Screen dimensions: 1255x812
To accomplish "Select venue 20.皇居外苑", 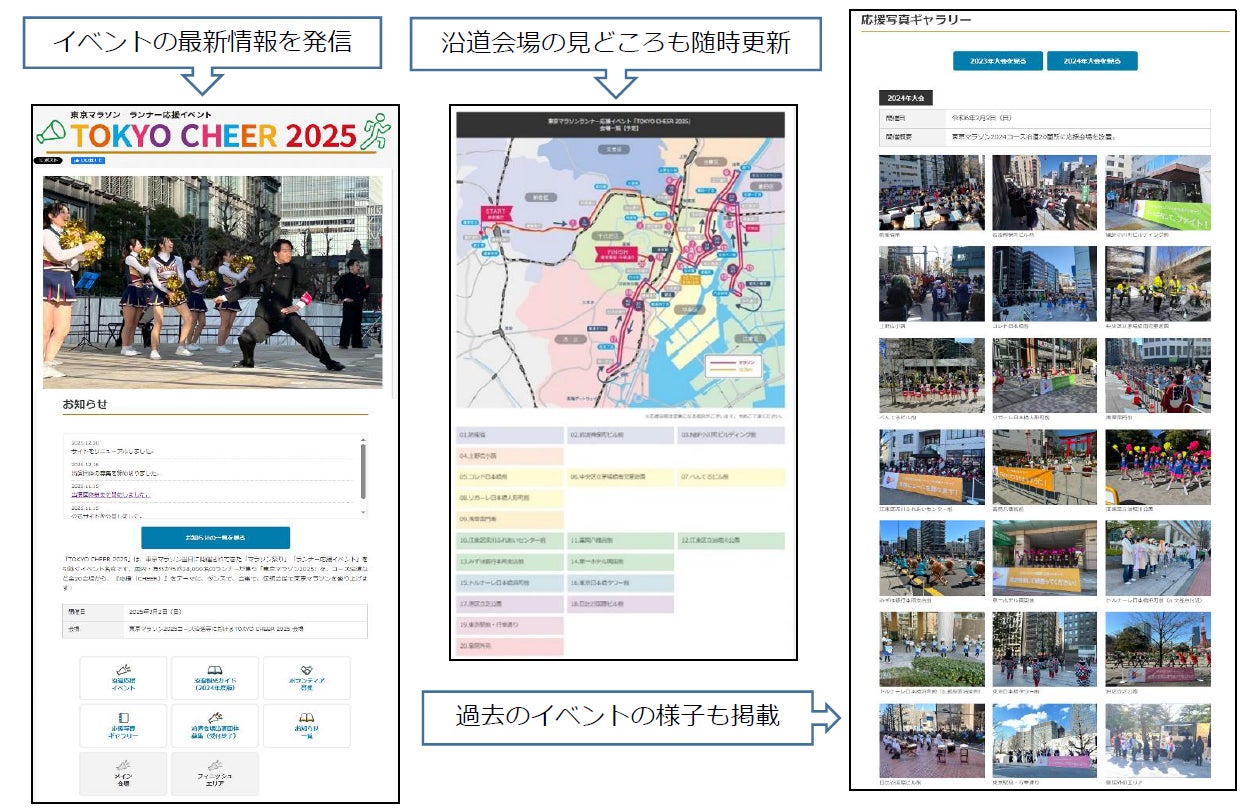I will tap(510, 646).
